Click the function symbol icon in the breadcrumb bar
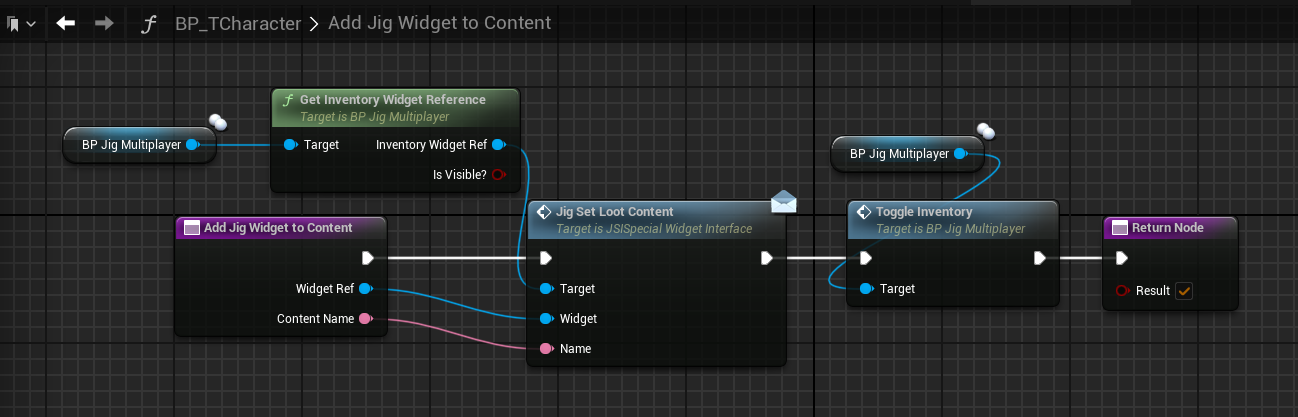The height and width of the screenshot is (417, 1298). (148, 22)
